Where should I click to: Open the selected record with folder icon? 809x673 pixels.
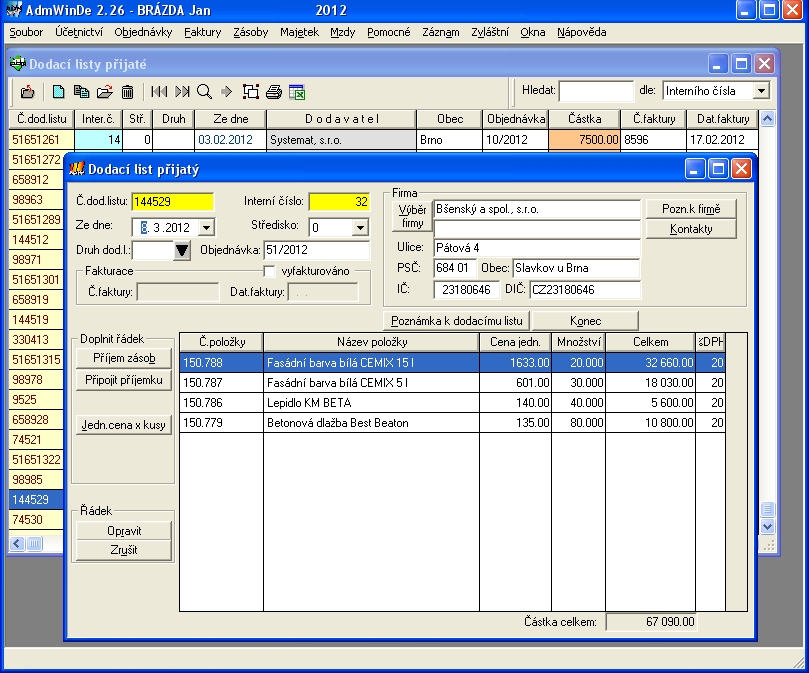pyautogui.click(x=104, y=92)
